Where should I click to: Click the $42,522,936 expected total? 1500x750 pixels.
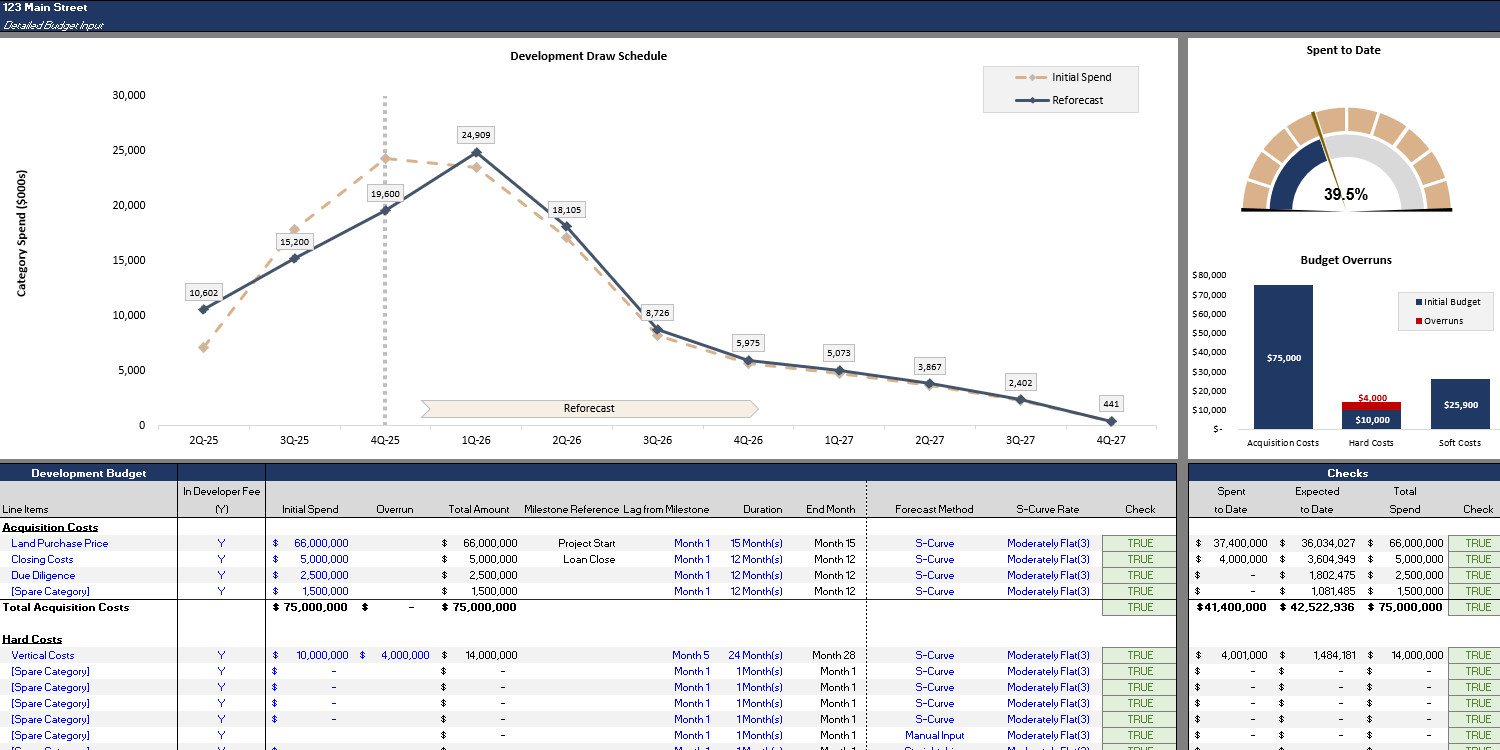coord(1317,607)
